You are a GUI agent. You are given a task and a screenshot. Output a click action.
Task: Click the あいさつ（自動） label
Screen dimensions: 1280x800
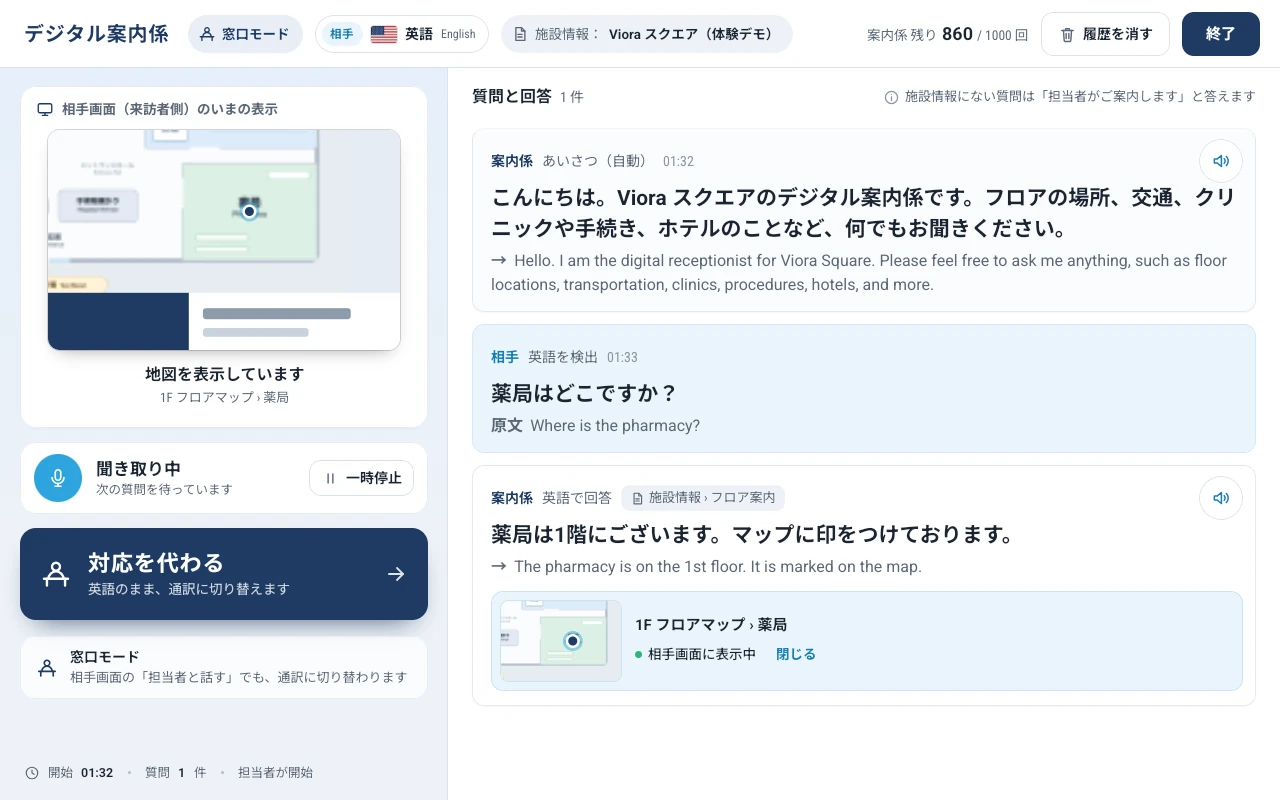pyautogui.click(x=595, y=161)
